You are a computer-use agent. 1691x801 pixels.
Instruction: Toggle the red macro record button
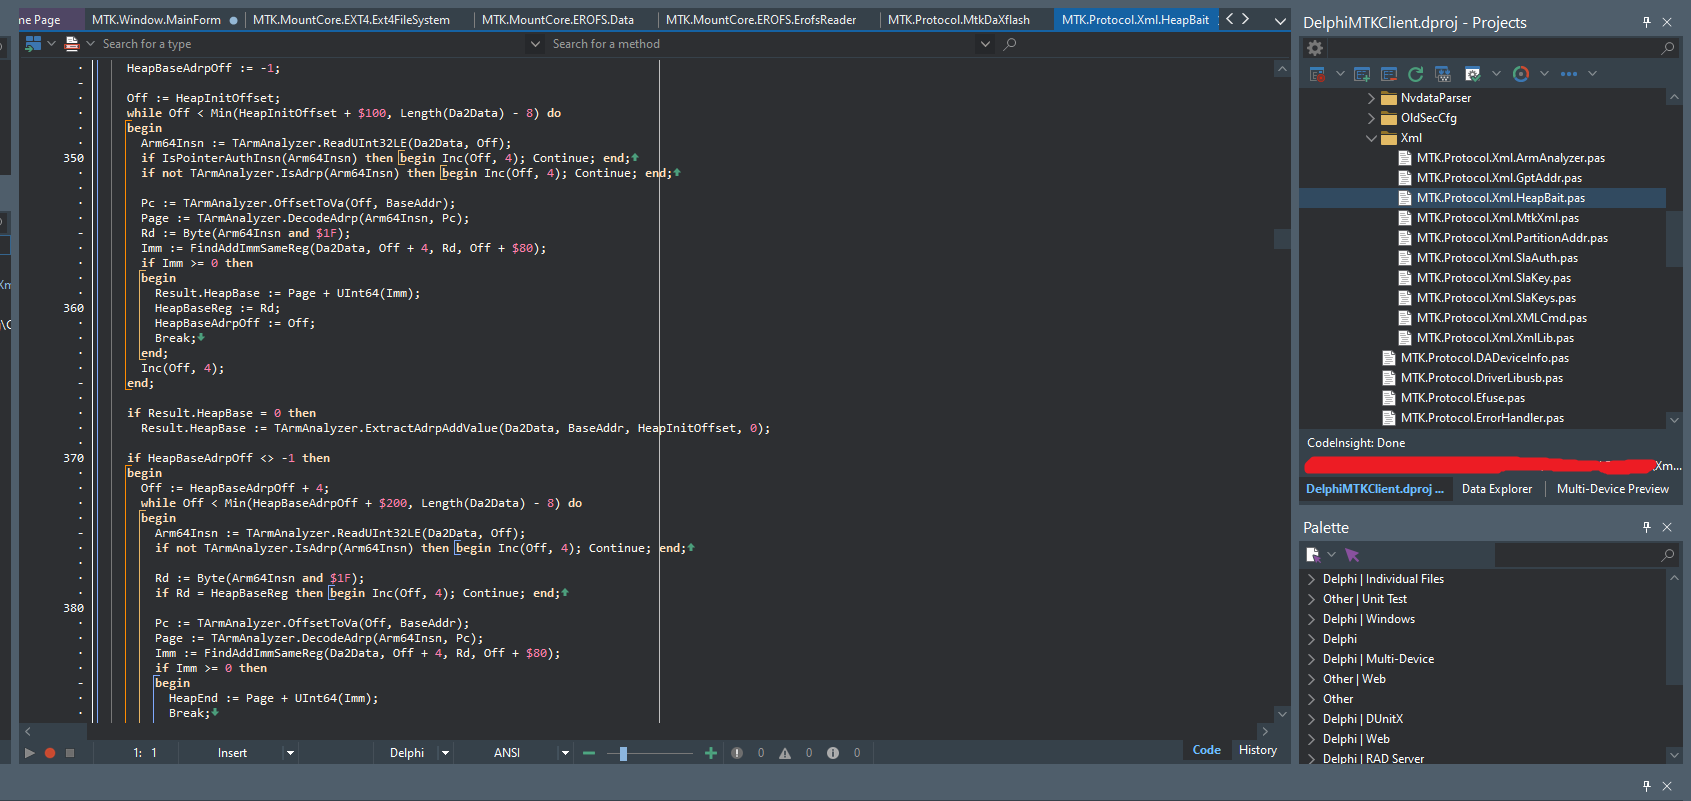[x=50, y=753]
